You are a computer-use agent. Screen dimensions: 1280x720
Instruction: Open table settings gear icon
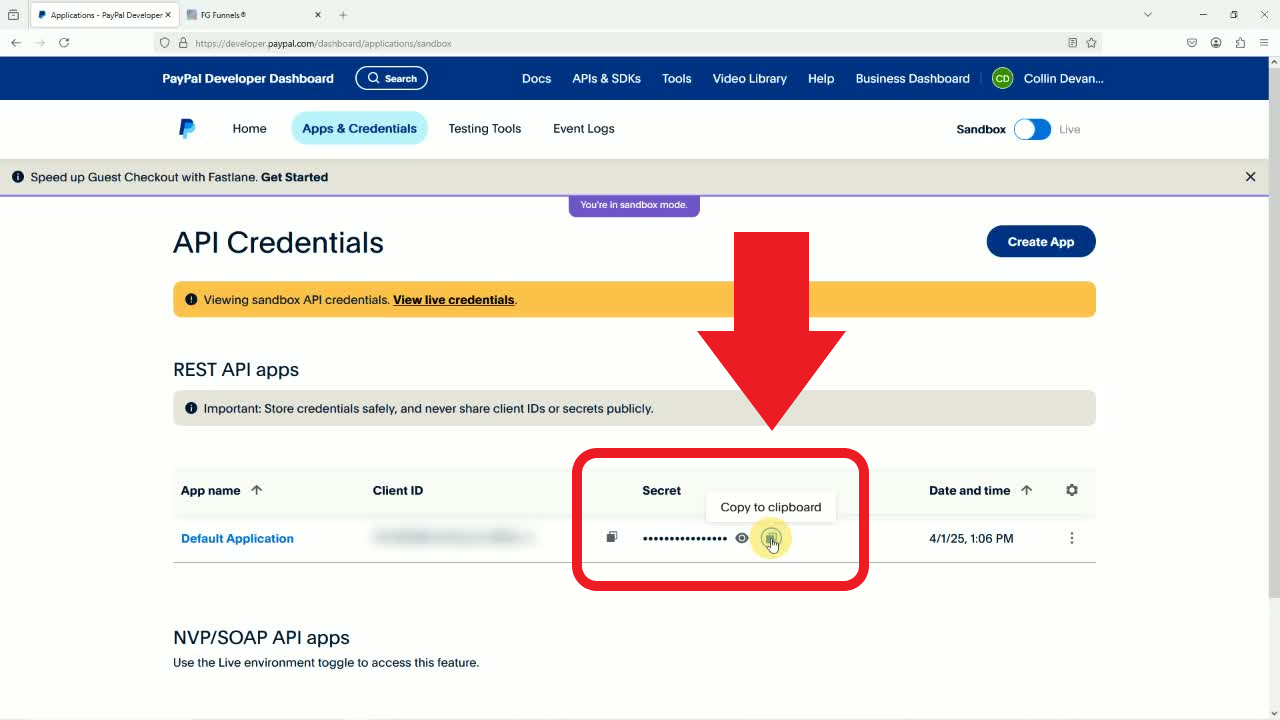pos(1072,490)
